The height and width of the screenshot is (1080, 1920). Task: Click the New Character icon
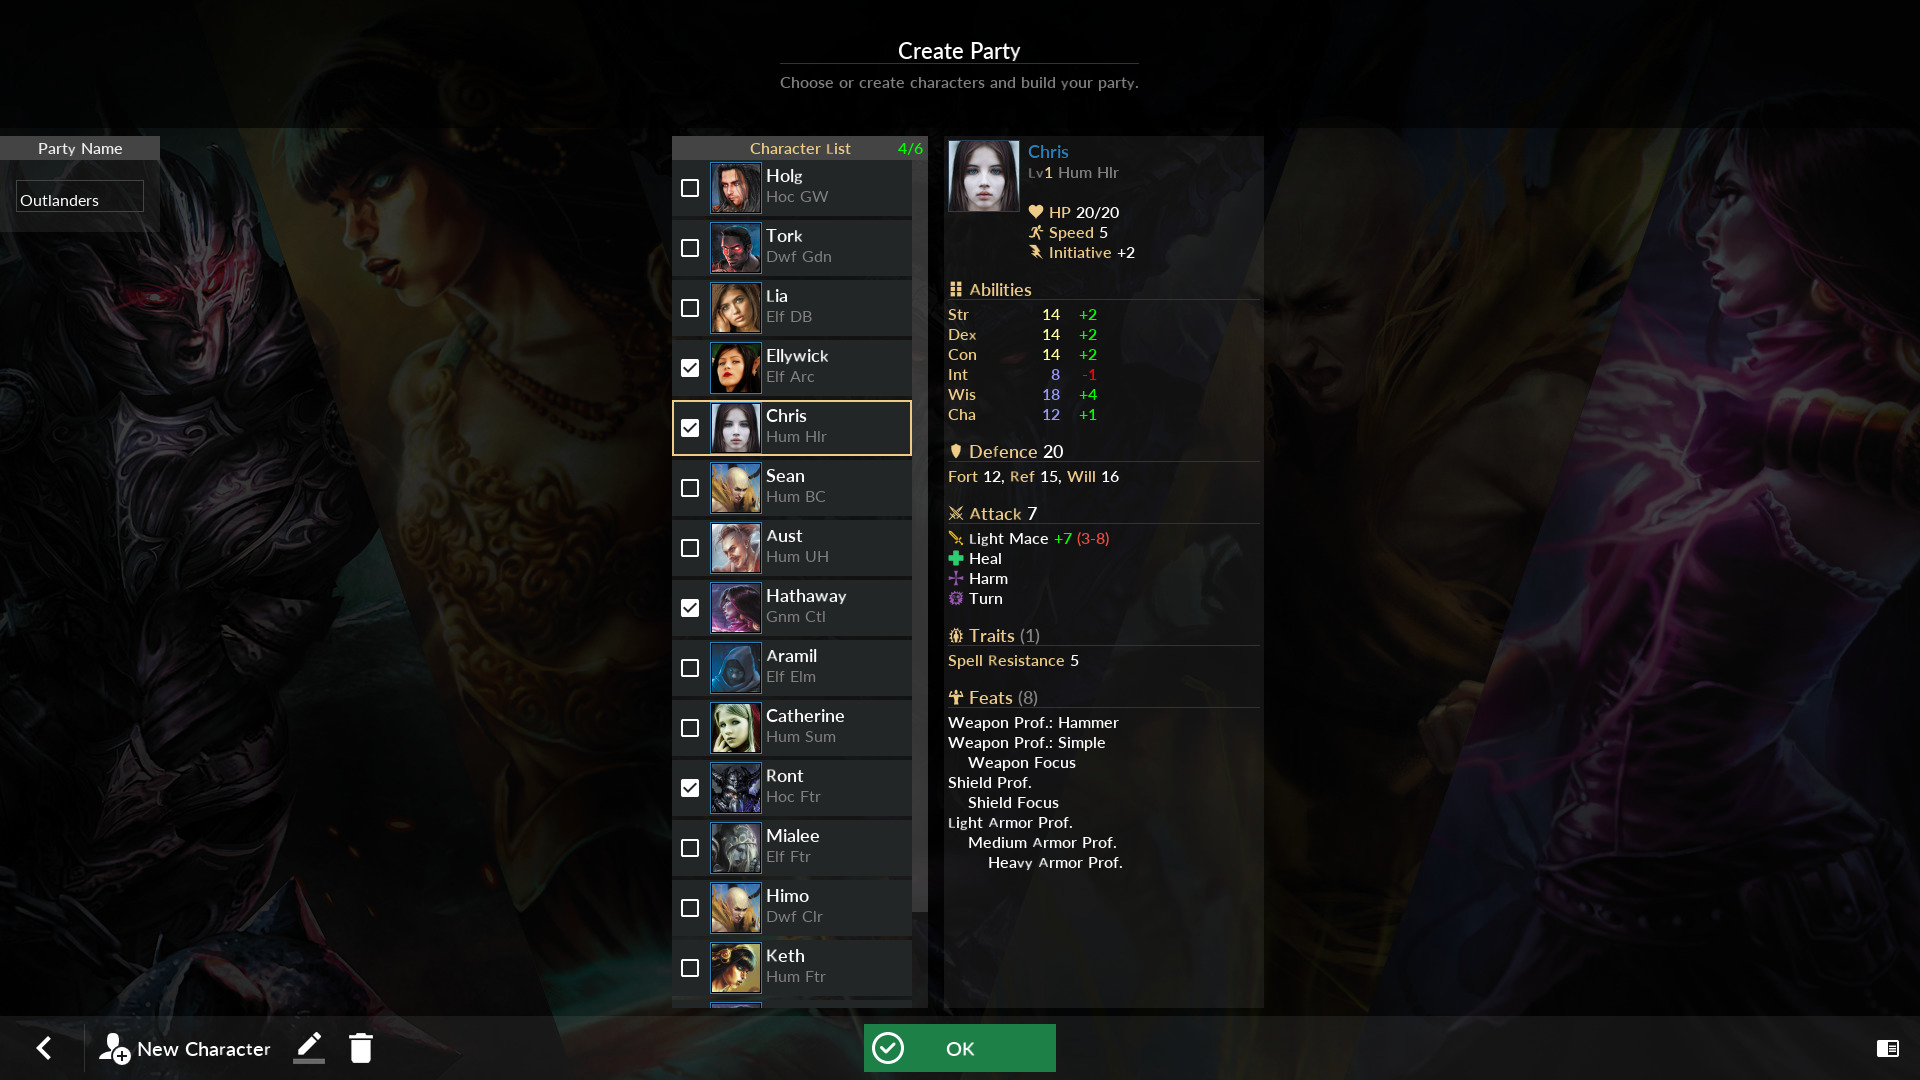click(114, 1048)
